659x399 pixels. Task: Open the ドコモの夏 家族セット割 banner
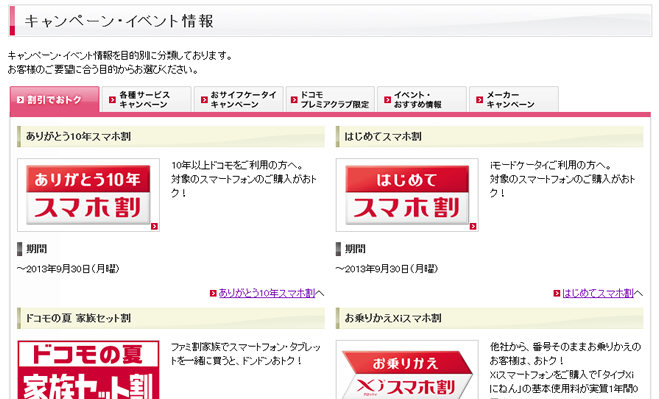click(88, 370)
